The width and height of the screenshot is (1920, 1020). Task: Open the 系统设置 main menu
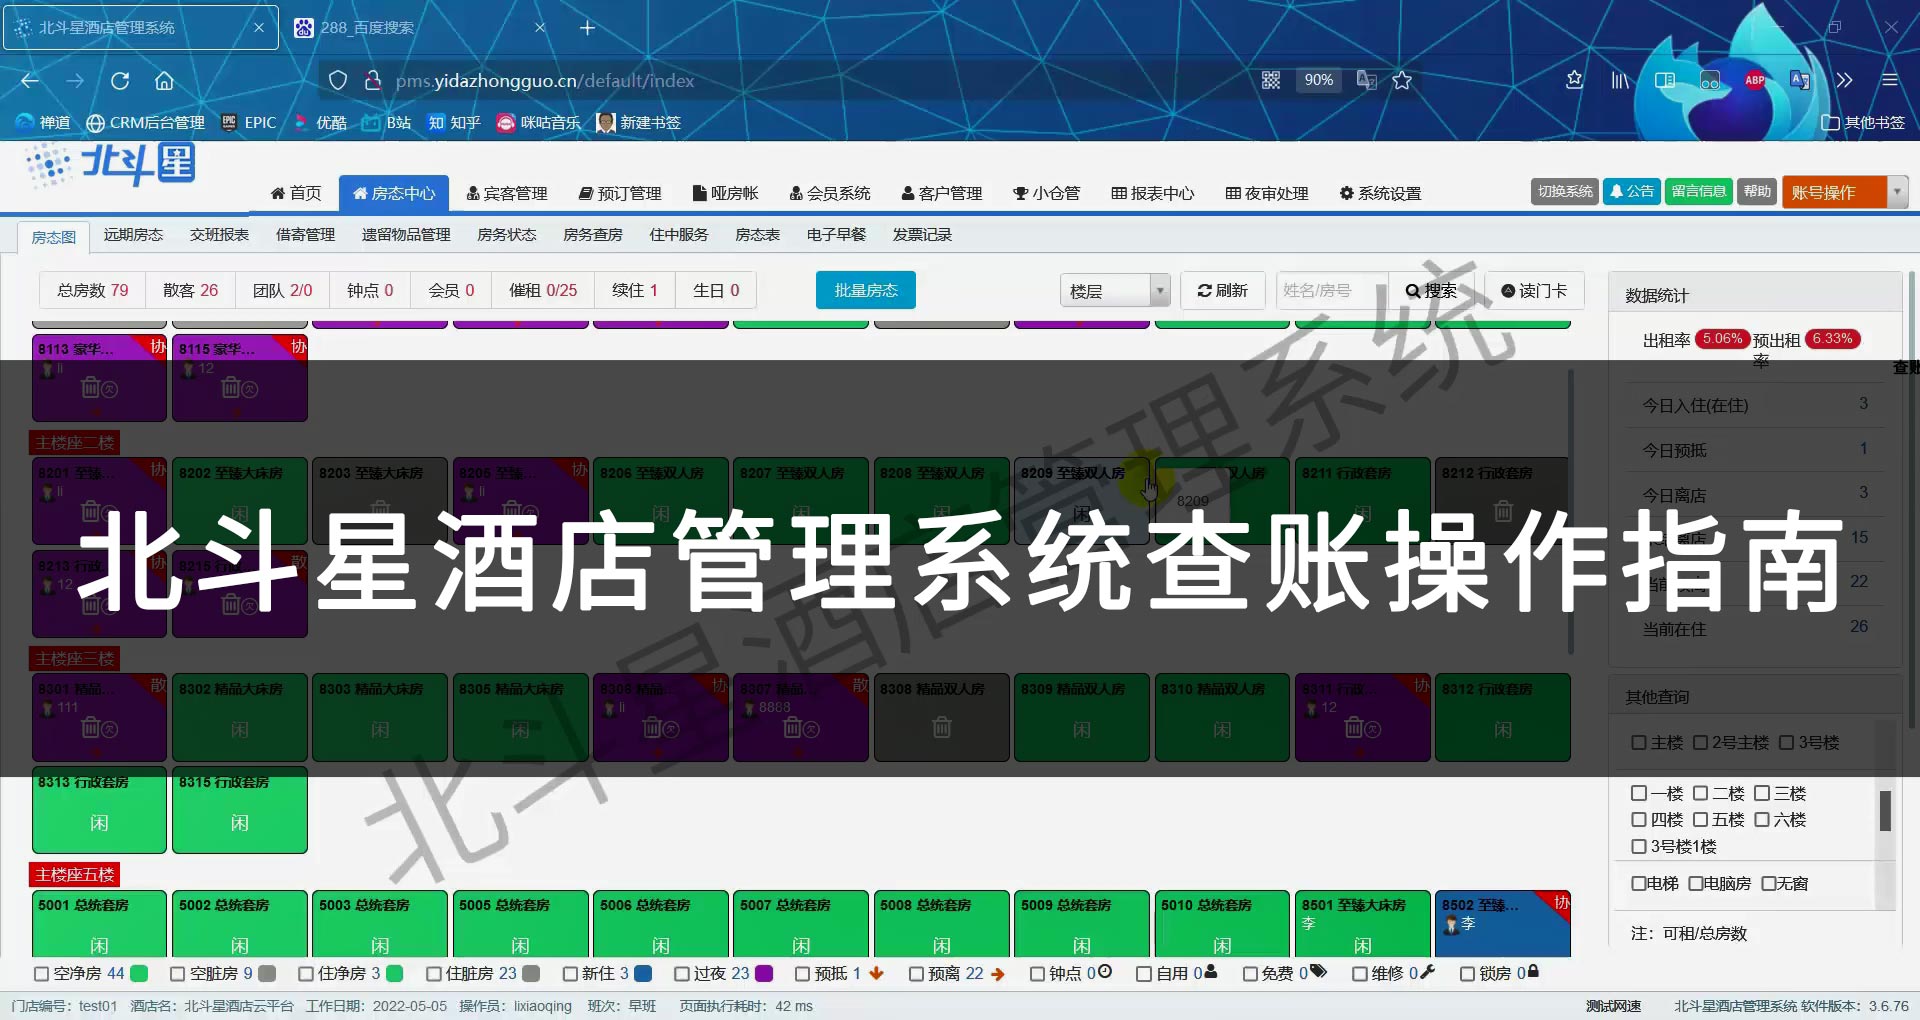[1380, 193]
